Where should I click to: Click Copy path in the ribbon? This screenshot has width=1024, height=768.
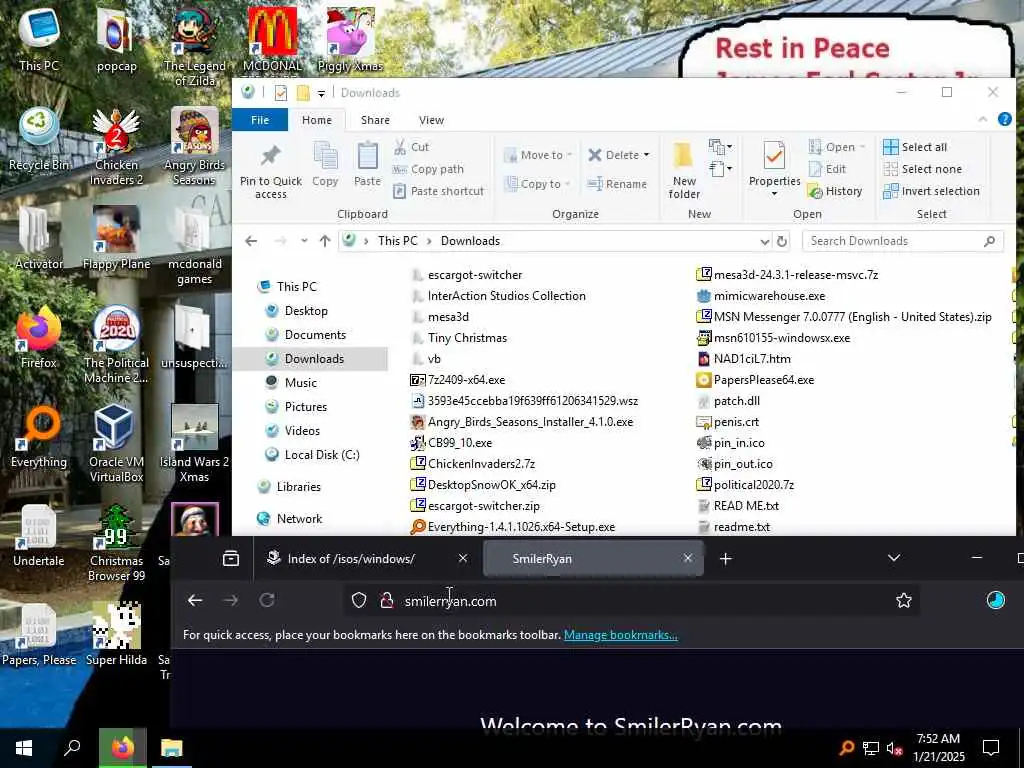(x=428, y=169)
